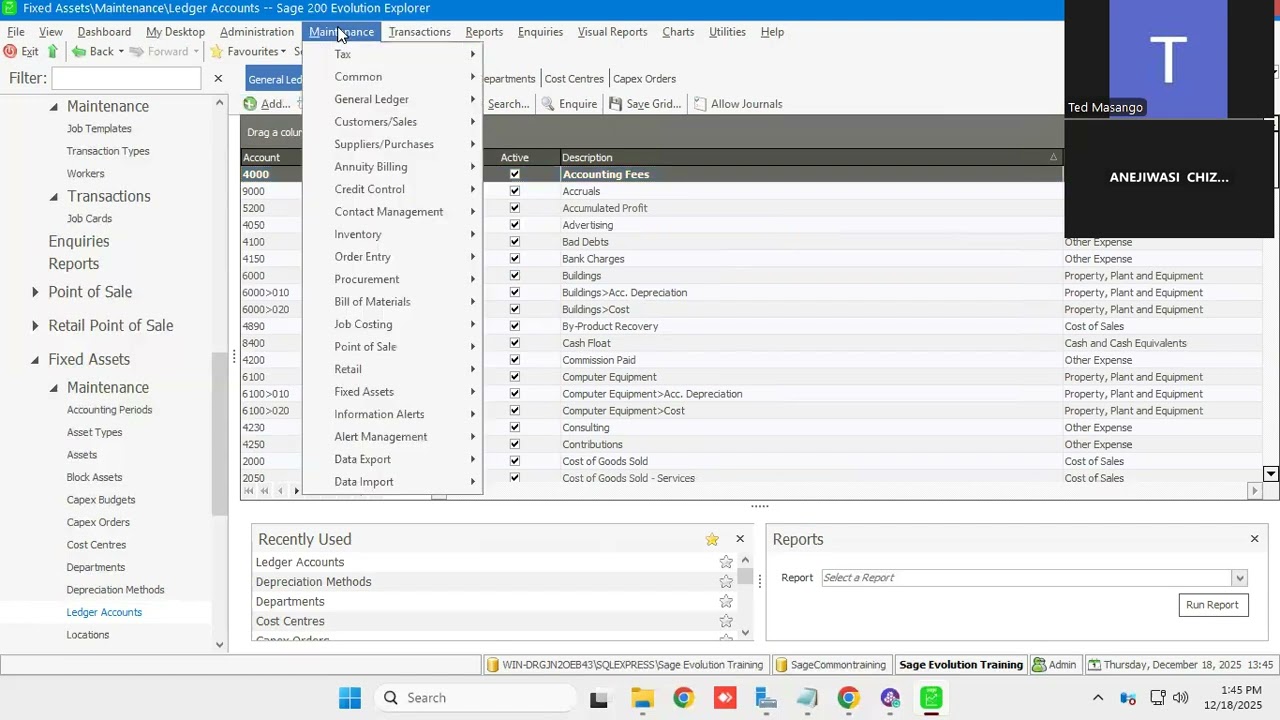
Task: Click the volume icon in system tray
Action: pyautogui.click(x=1181, y=698)
